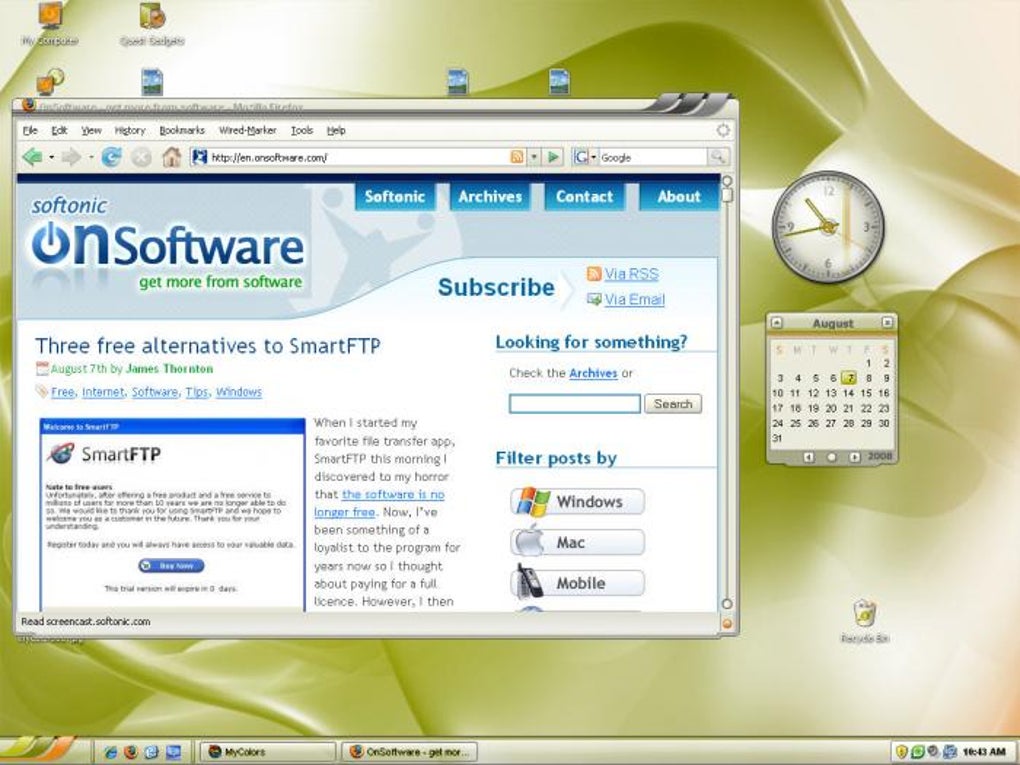The height and width of the screenshot is (765, 1020).
Task: Select the desktop gadgets shortcut icon
Action: pyautogui.click(x=152, y=23)
